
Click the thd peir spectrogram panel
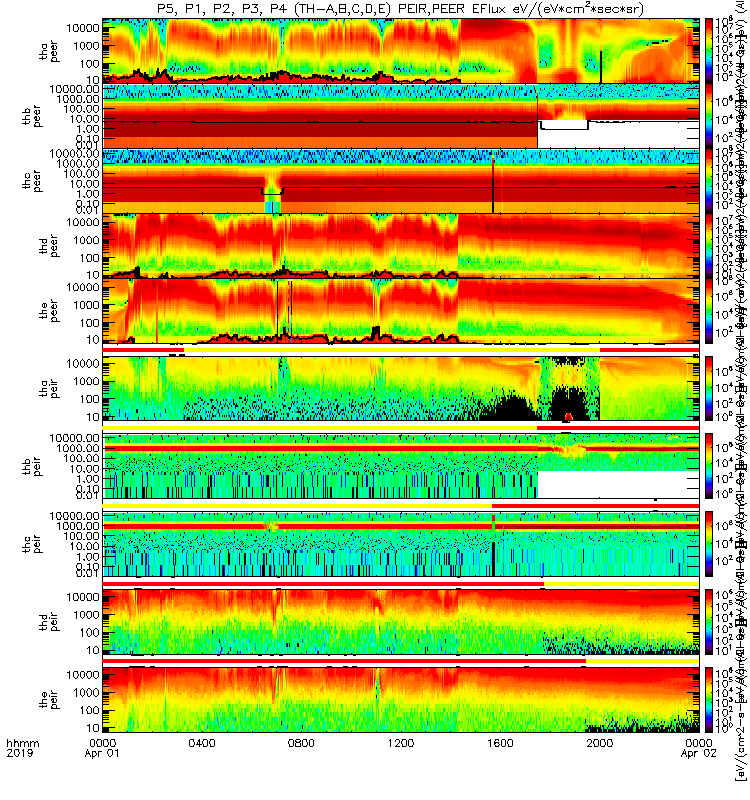pyautogui.click(x=401, y=621)
